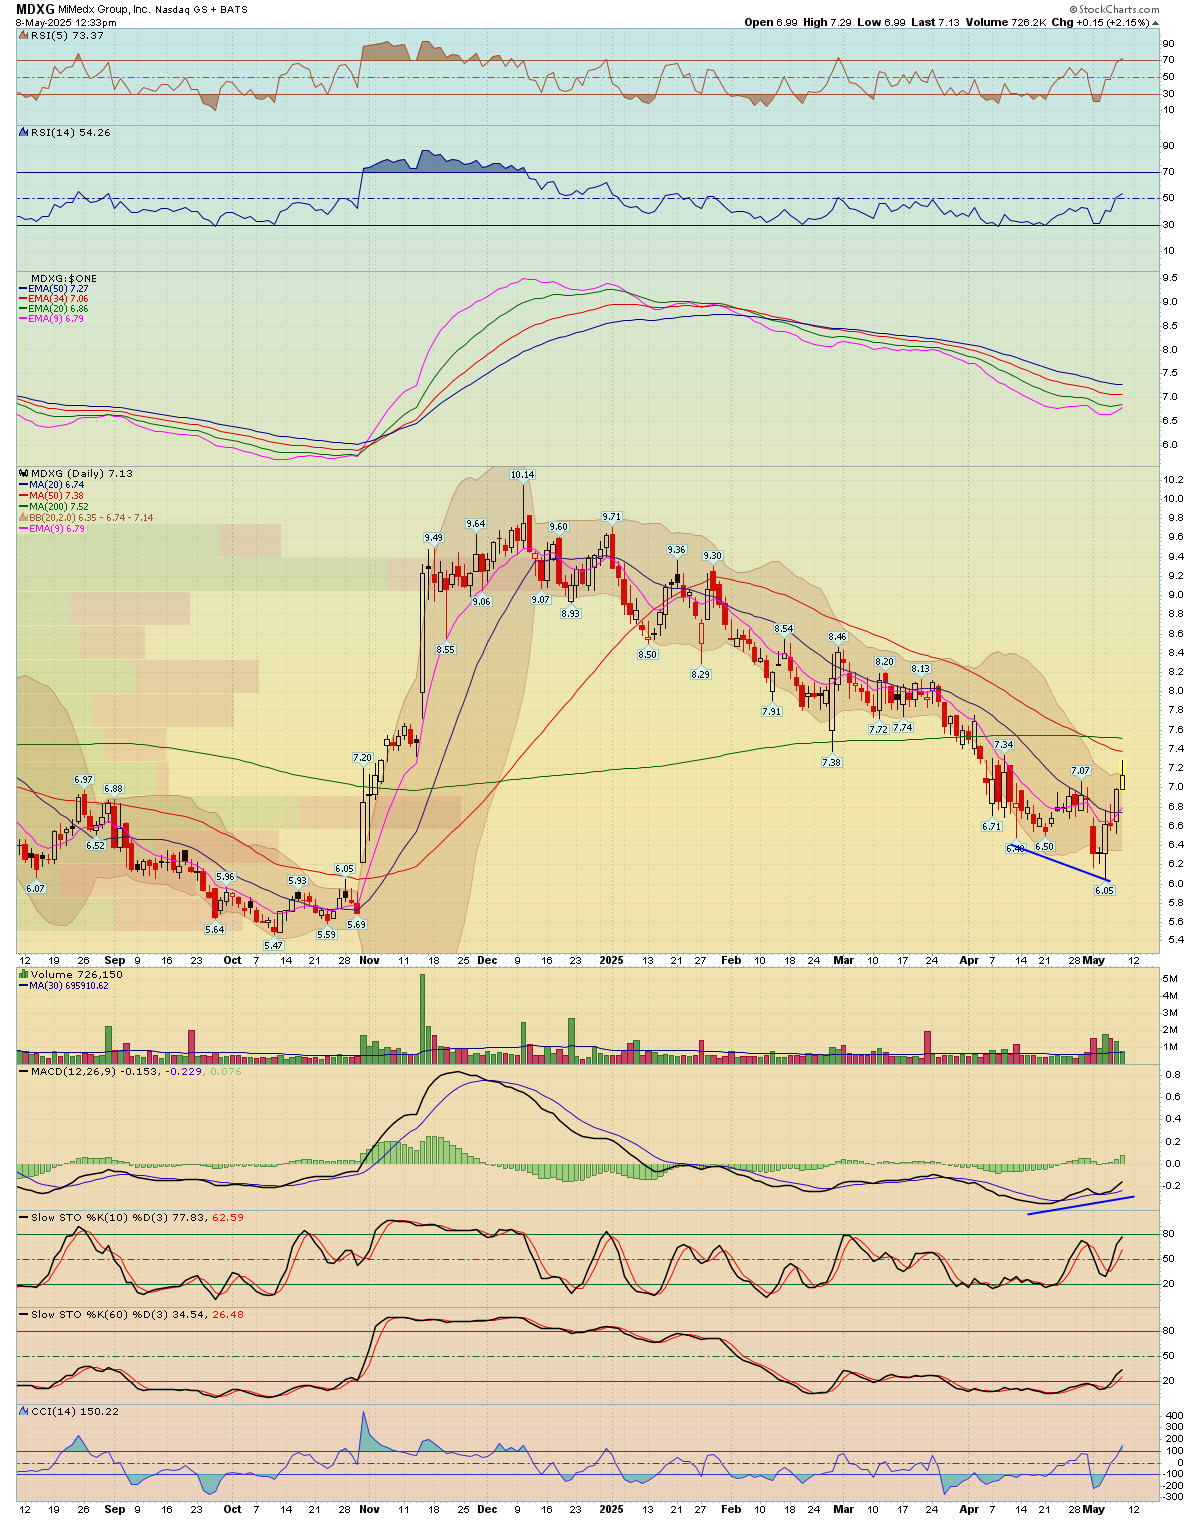Click the 6.97 high price label
Viewport: 1200px width, 1520px height.
pyautogui.click(x=83, y=779)
